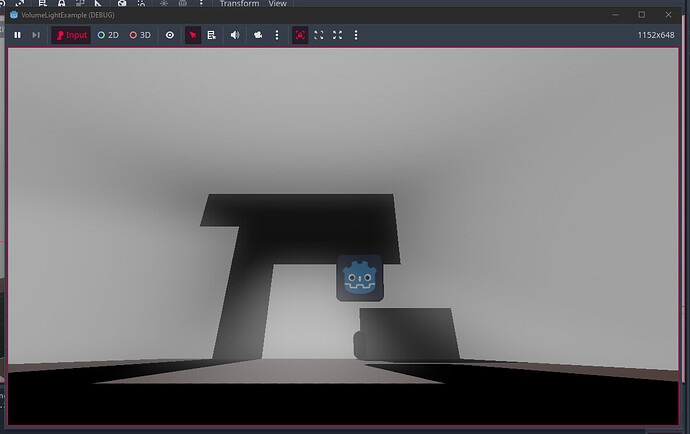Toggle selection visibility eye icon
This screenshot has width=690, height=434.
pyautogui.click(x=170, y=35)
